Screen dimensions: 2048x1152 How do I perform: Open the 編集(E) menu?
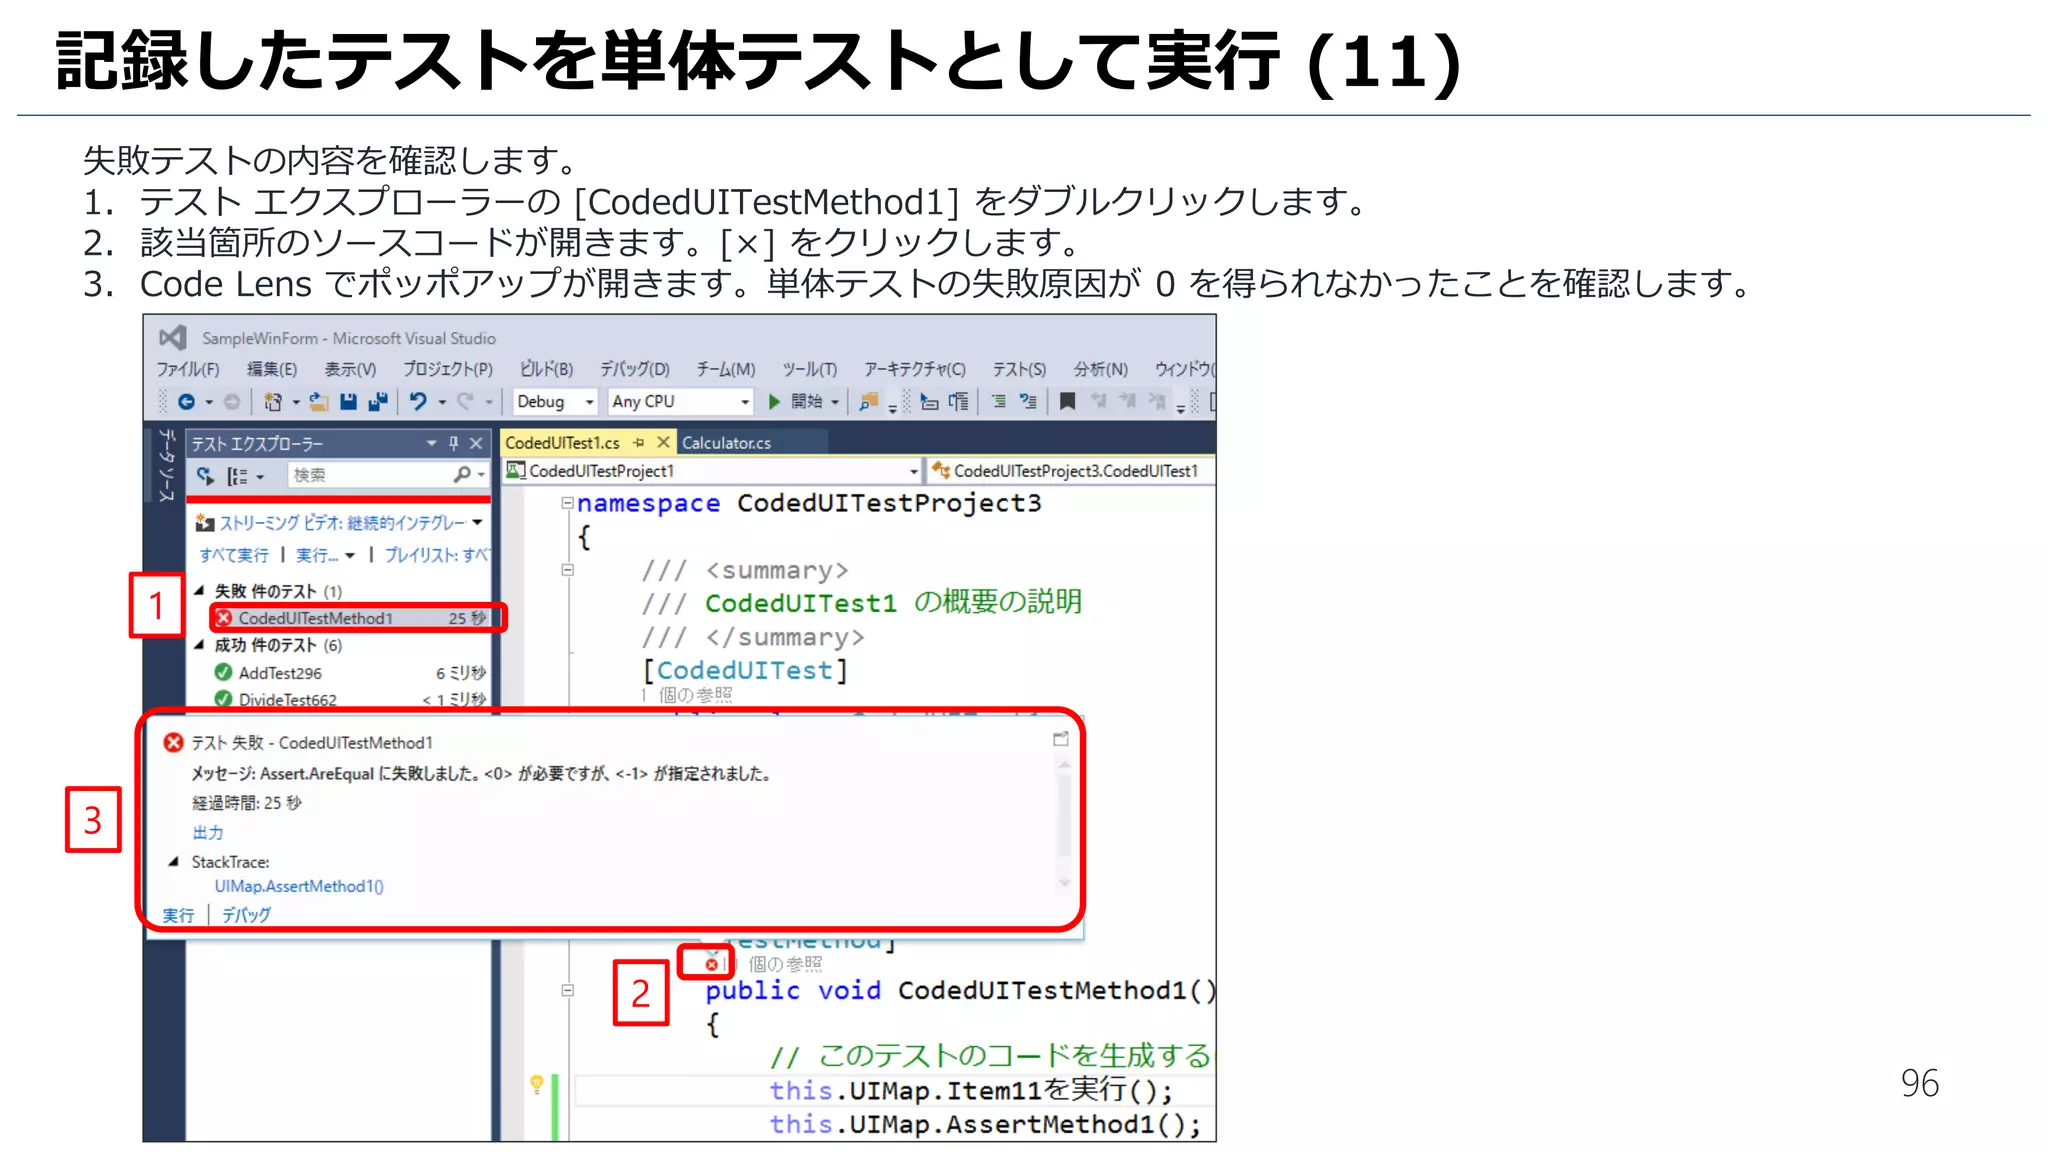(272, 369)
